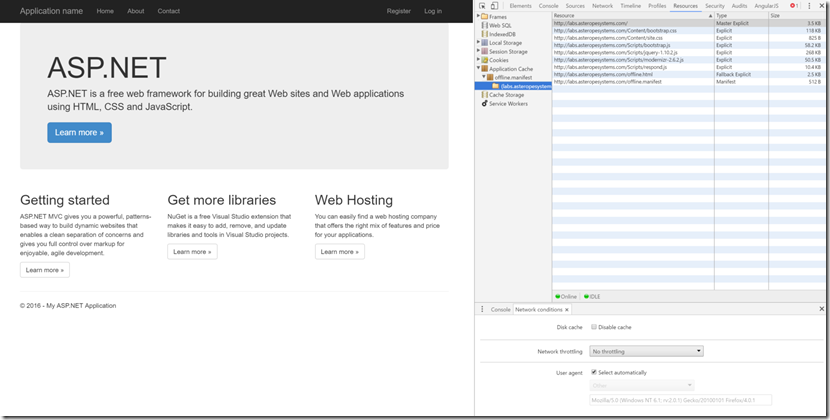Click Learn more under Getting started

[44, 270]
